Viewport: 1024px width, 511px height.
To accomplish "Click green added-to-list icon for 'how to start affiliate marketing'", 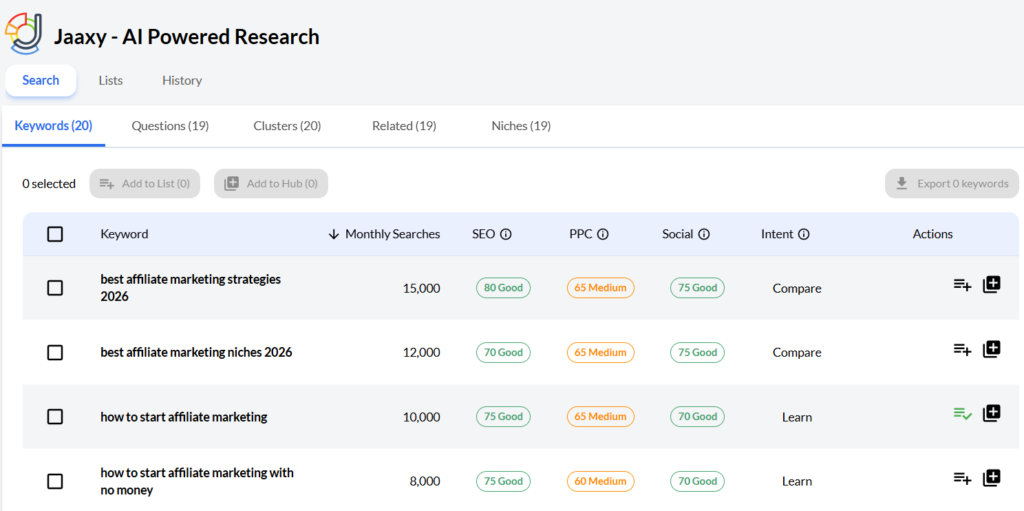I will click(962, 414).
